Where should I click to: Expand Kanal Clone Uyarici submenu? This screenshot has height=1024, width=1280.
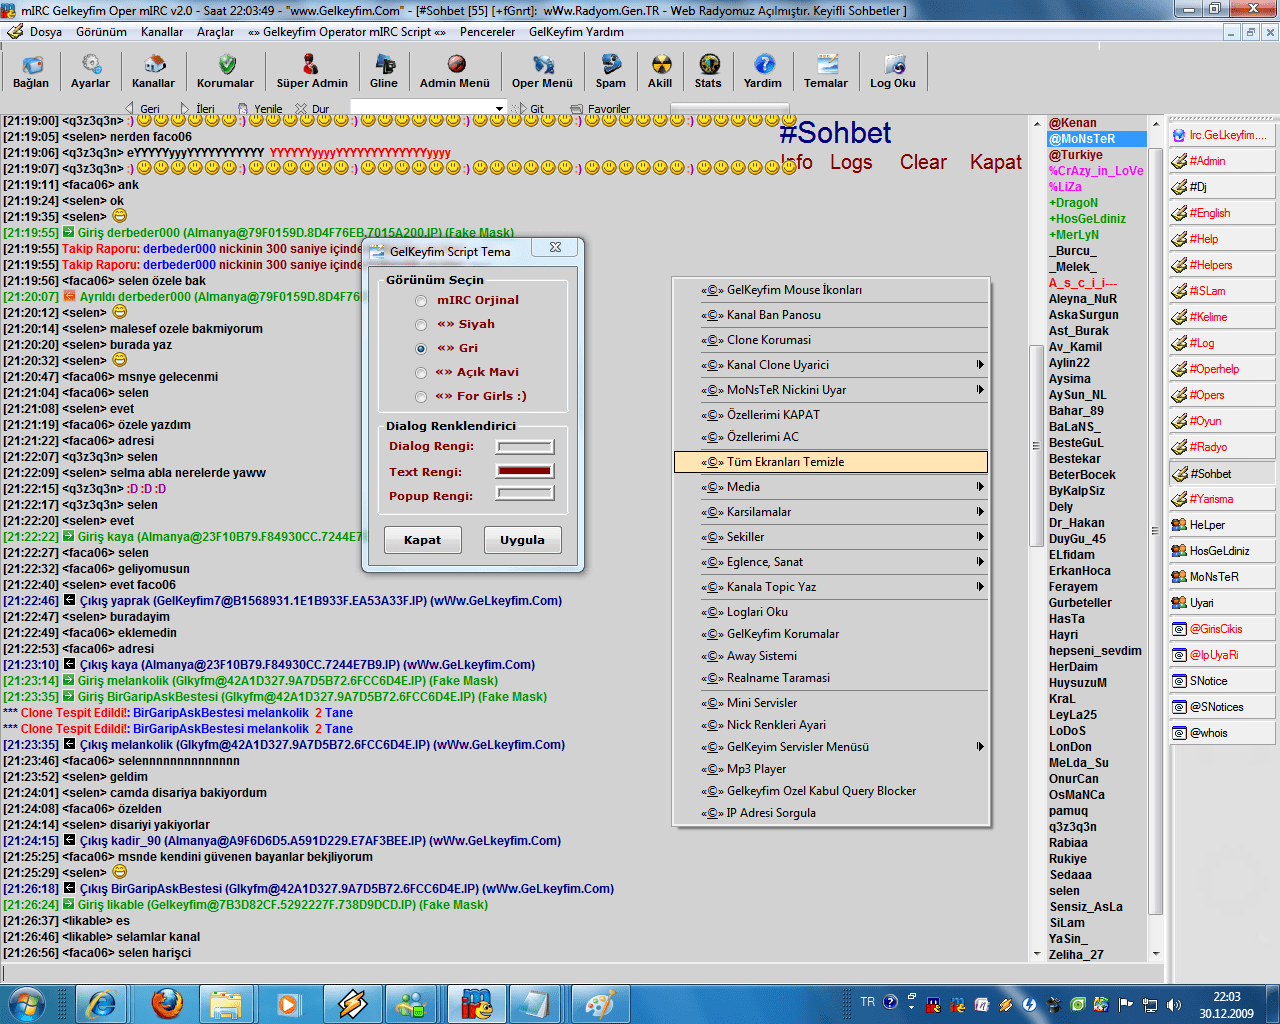click(831, 365)
